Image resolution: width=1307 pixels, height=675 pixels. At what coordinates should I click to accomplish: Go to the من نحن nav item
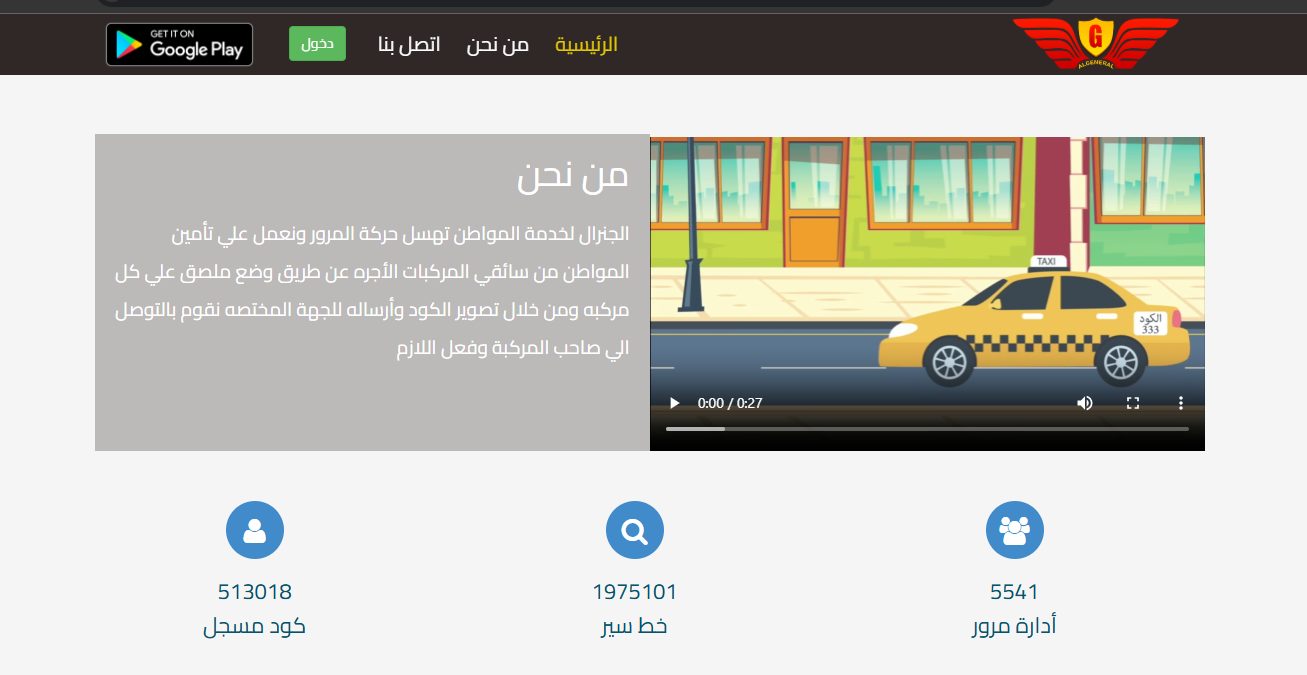click(497, 45)
